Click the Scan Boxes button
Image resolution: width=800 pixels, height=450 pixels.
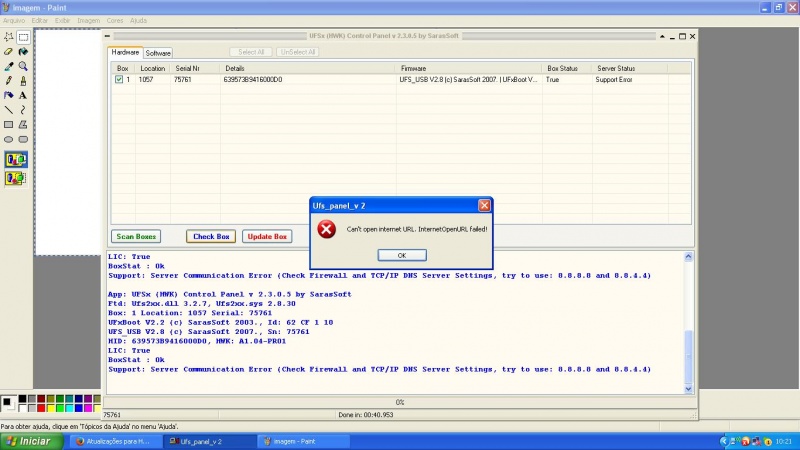coord(136,236)
